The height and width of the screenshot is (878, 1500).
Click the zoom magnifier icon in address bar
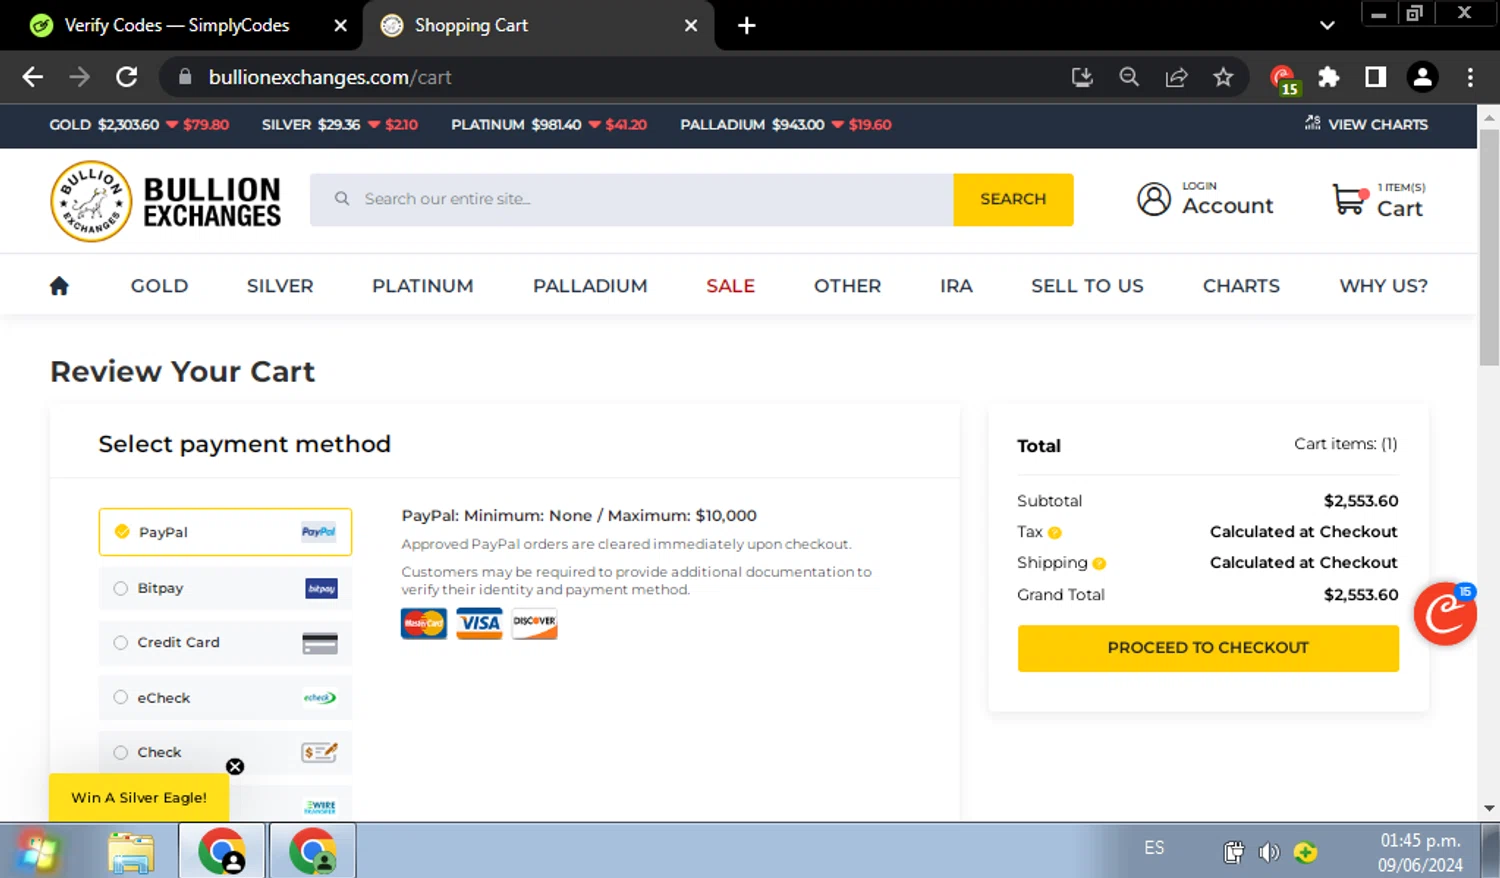[x=1129, y=77]
